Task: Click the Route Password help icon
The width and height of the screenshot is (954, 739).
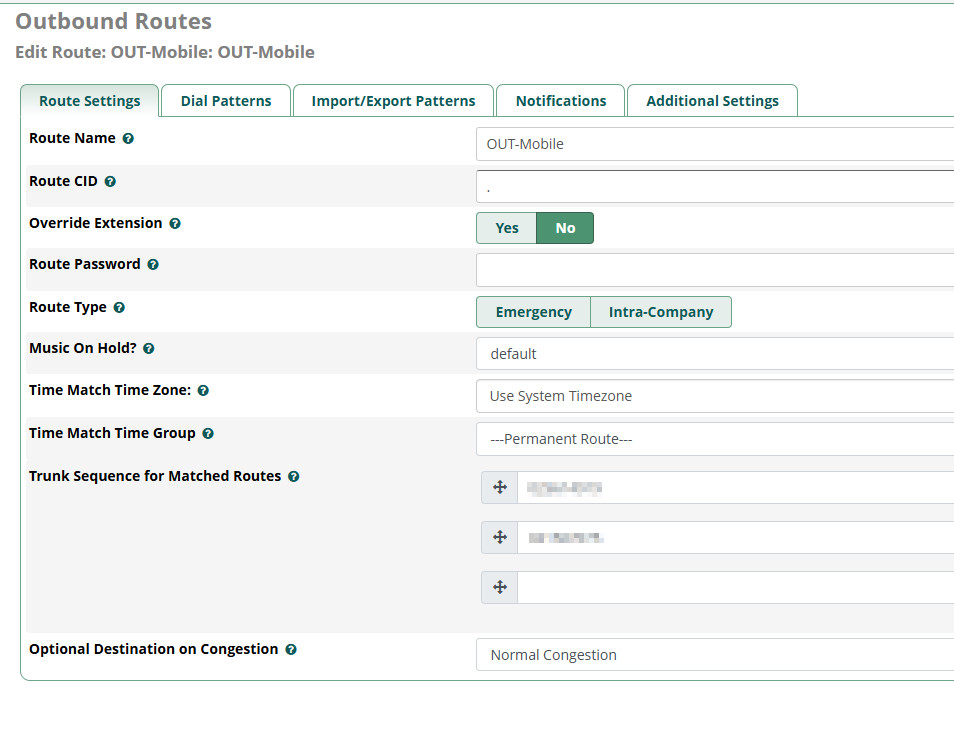Action: click(x=153, y=265)
